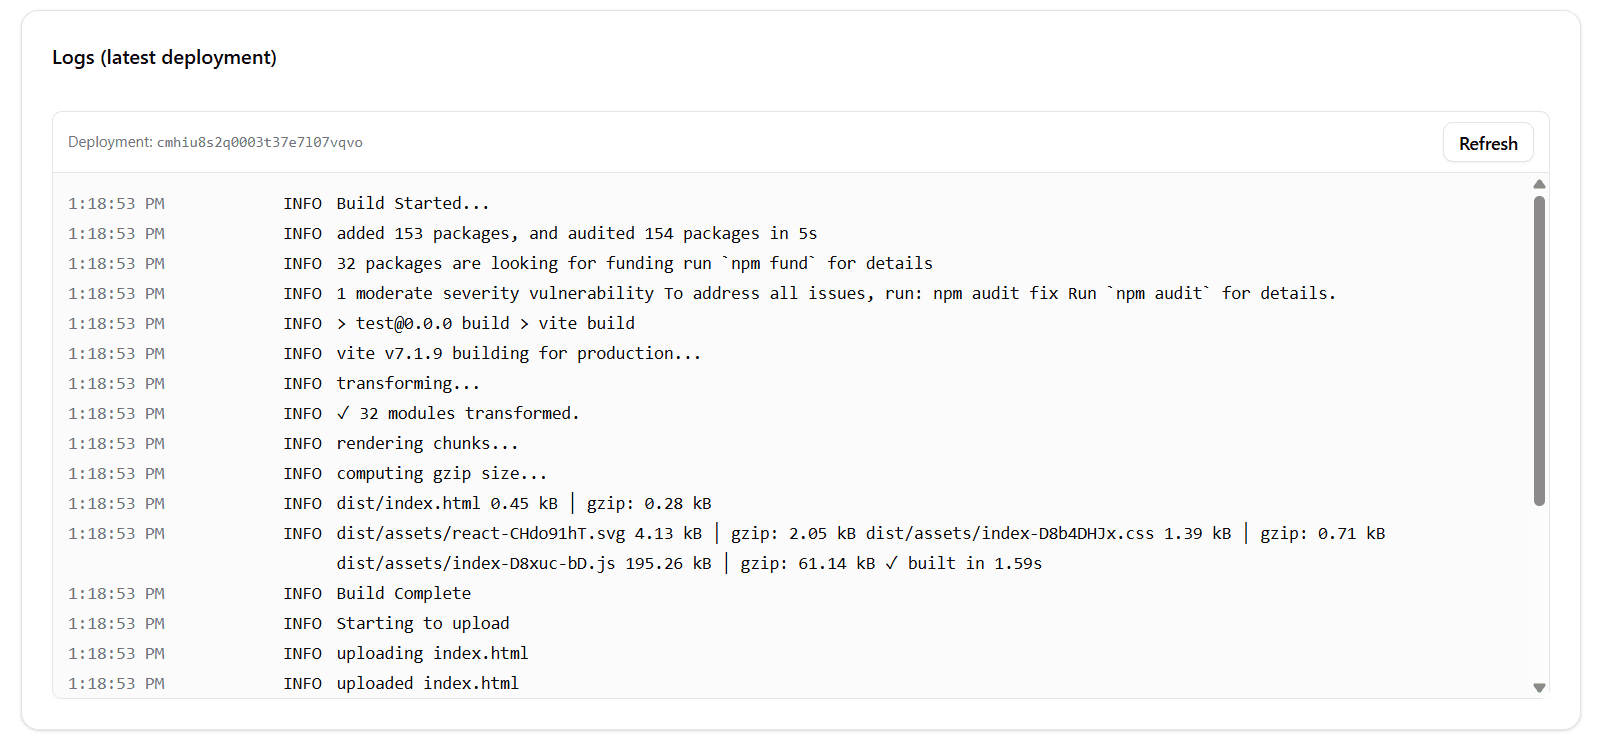This screenshot has width=1624, height=750.
Task: Select the 'Build Started...' log line
Action: [412, 203]
